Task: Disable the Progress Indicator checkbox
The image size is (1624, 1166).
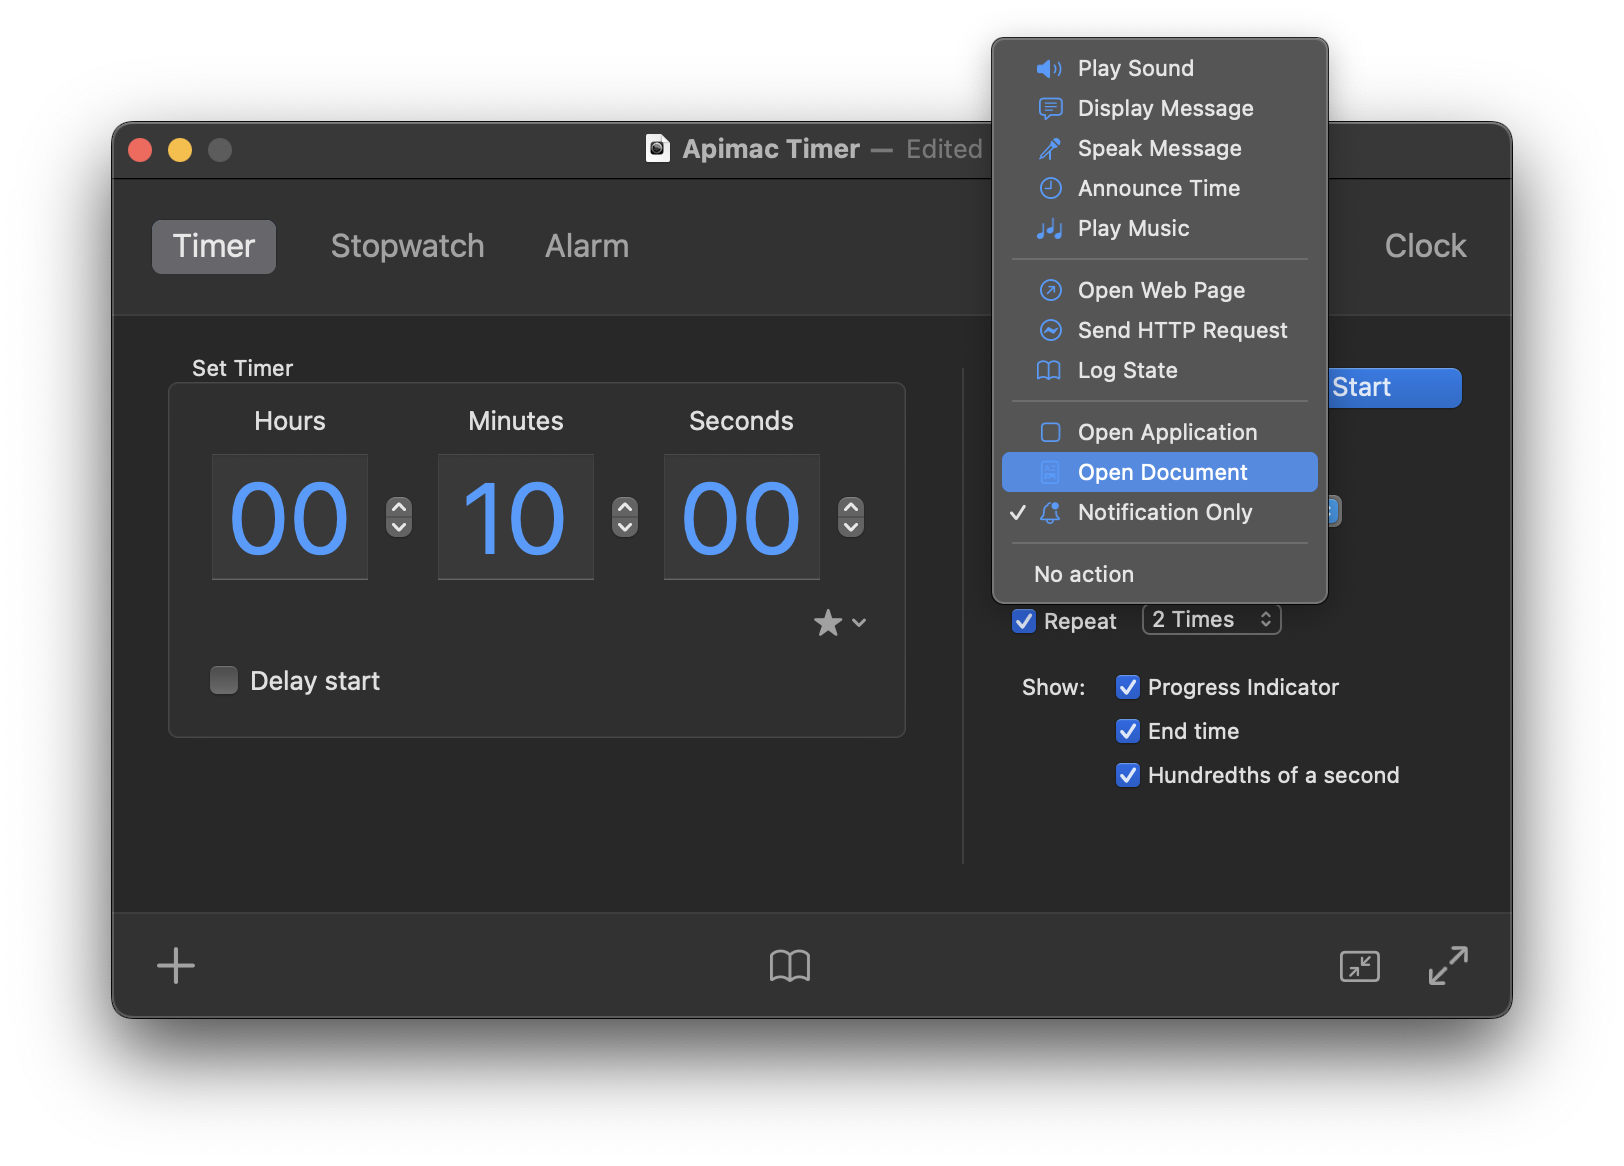Action: [x=1128, y=687]
